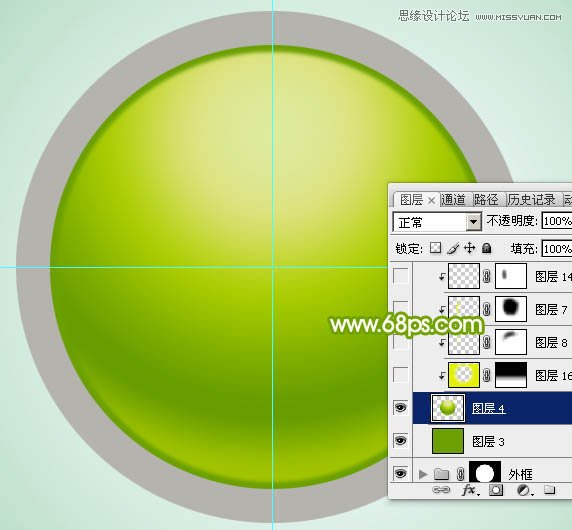The width and height of the screenshot is (572, 530).
Task: Click clipping mask arrow of 图层 16
Action: [x=442, y=376]
